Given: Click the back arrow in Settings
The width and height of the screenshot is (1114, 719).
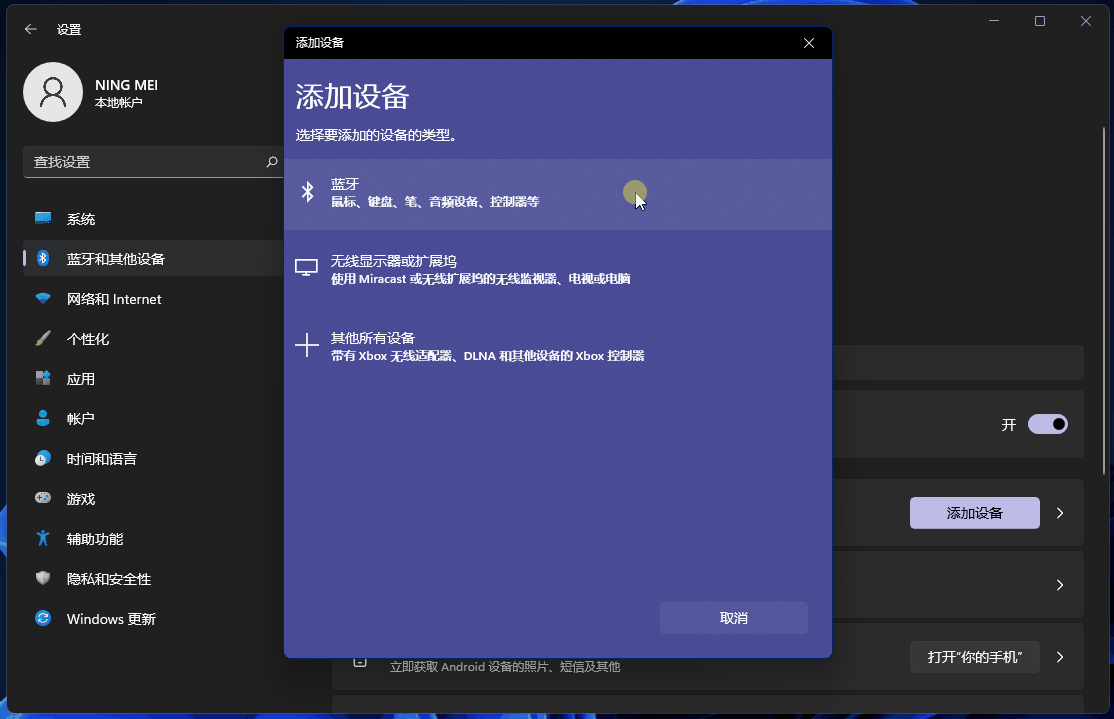Looking at the screenshot, I should click(31, 29).
